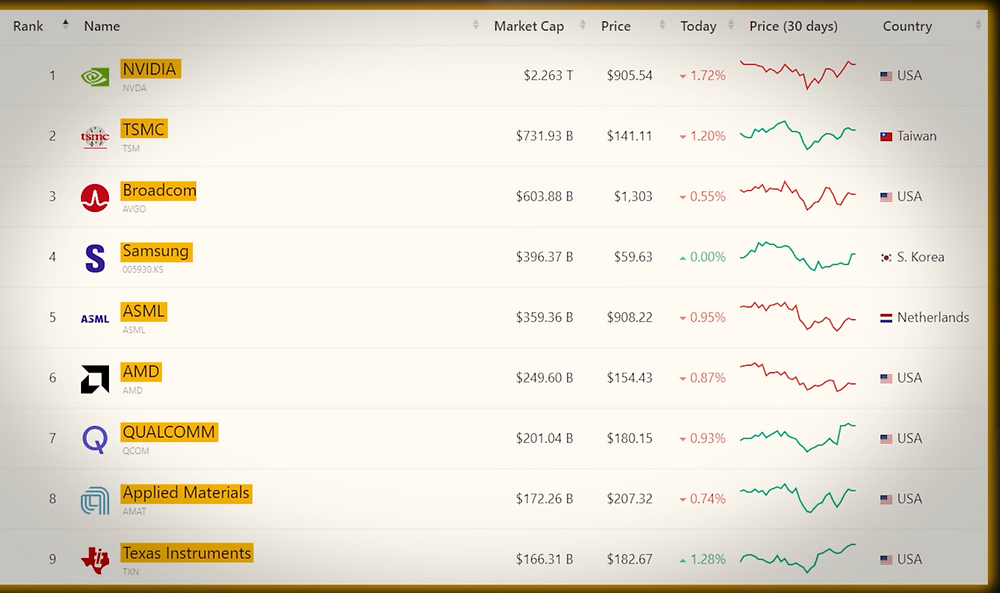This screenshot has height=593, width=1000.
Task: Sort by Country column header
Action: [907, 26]
